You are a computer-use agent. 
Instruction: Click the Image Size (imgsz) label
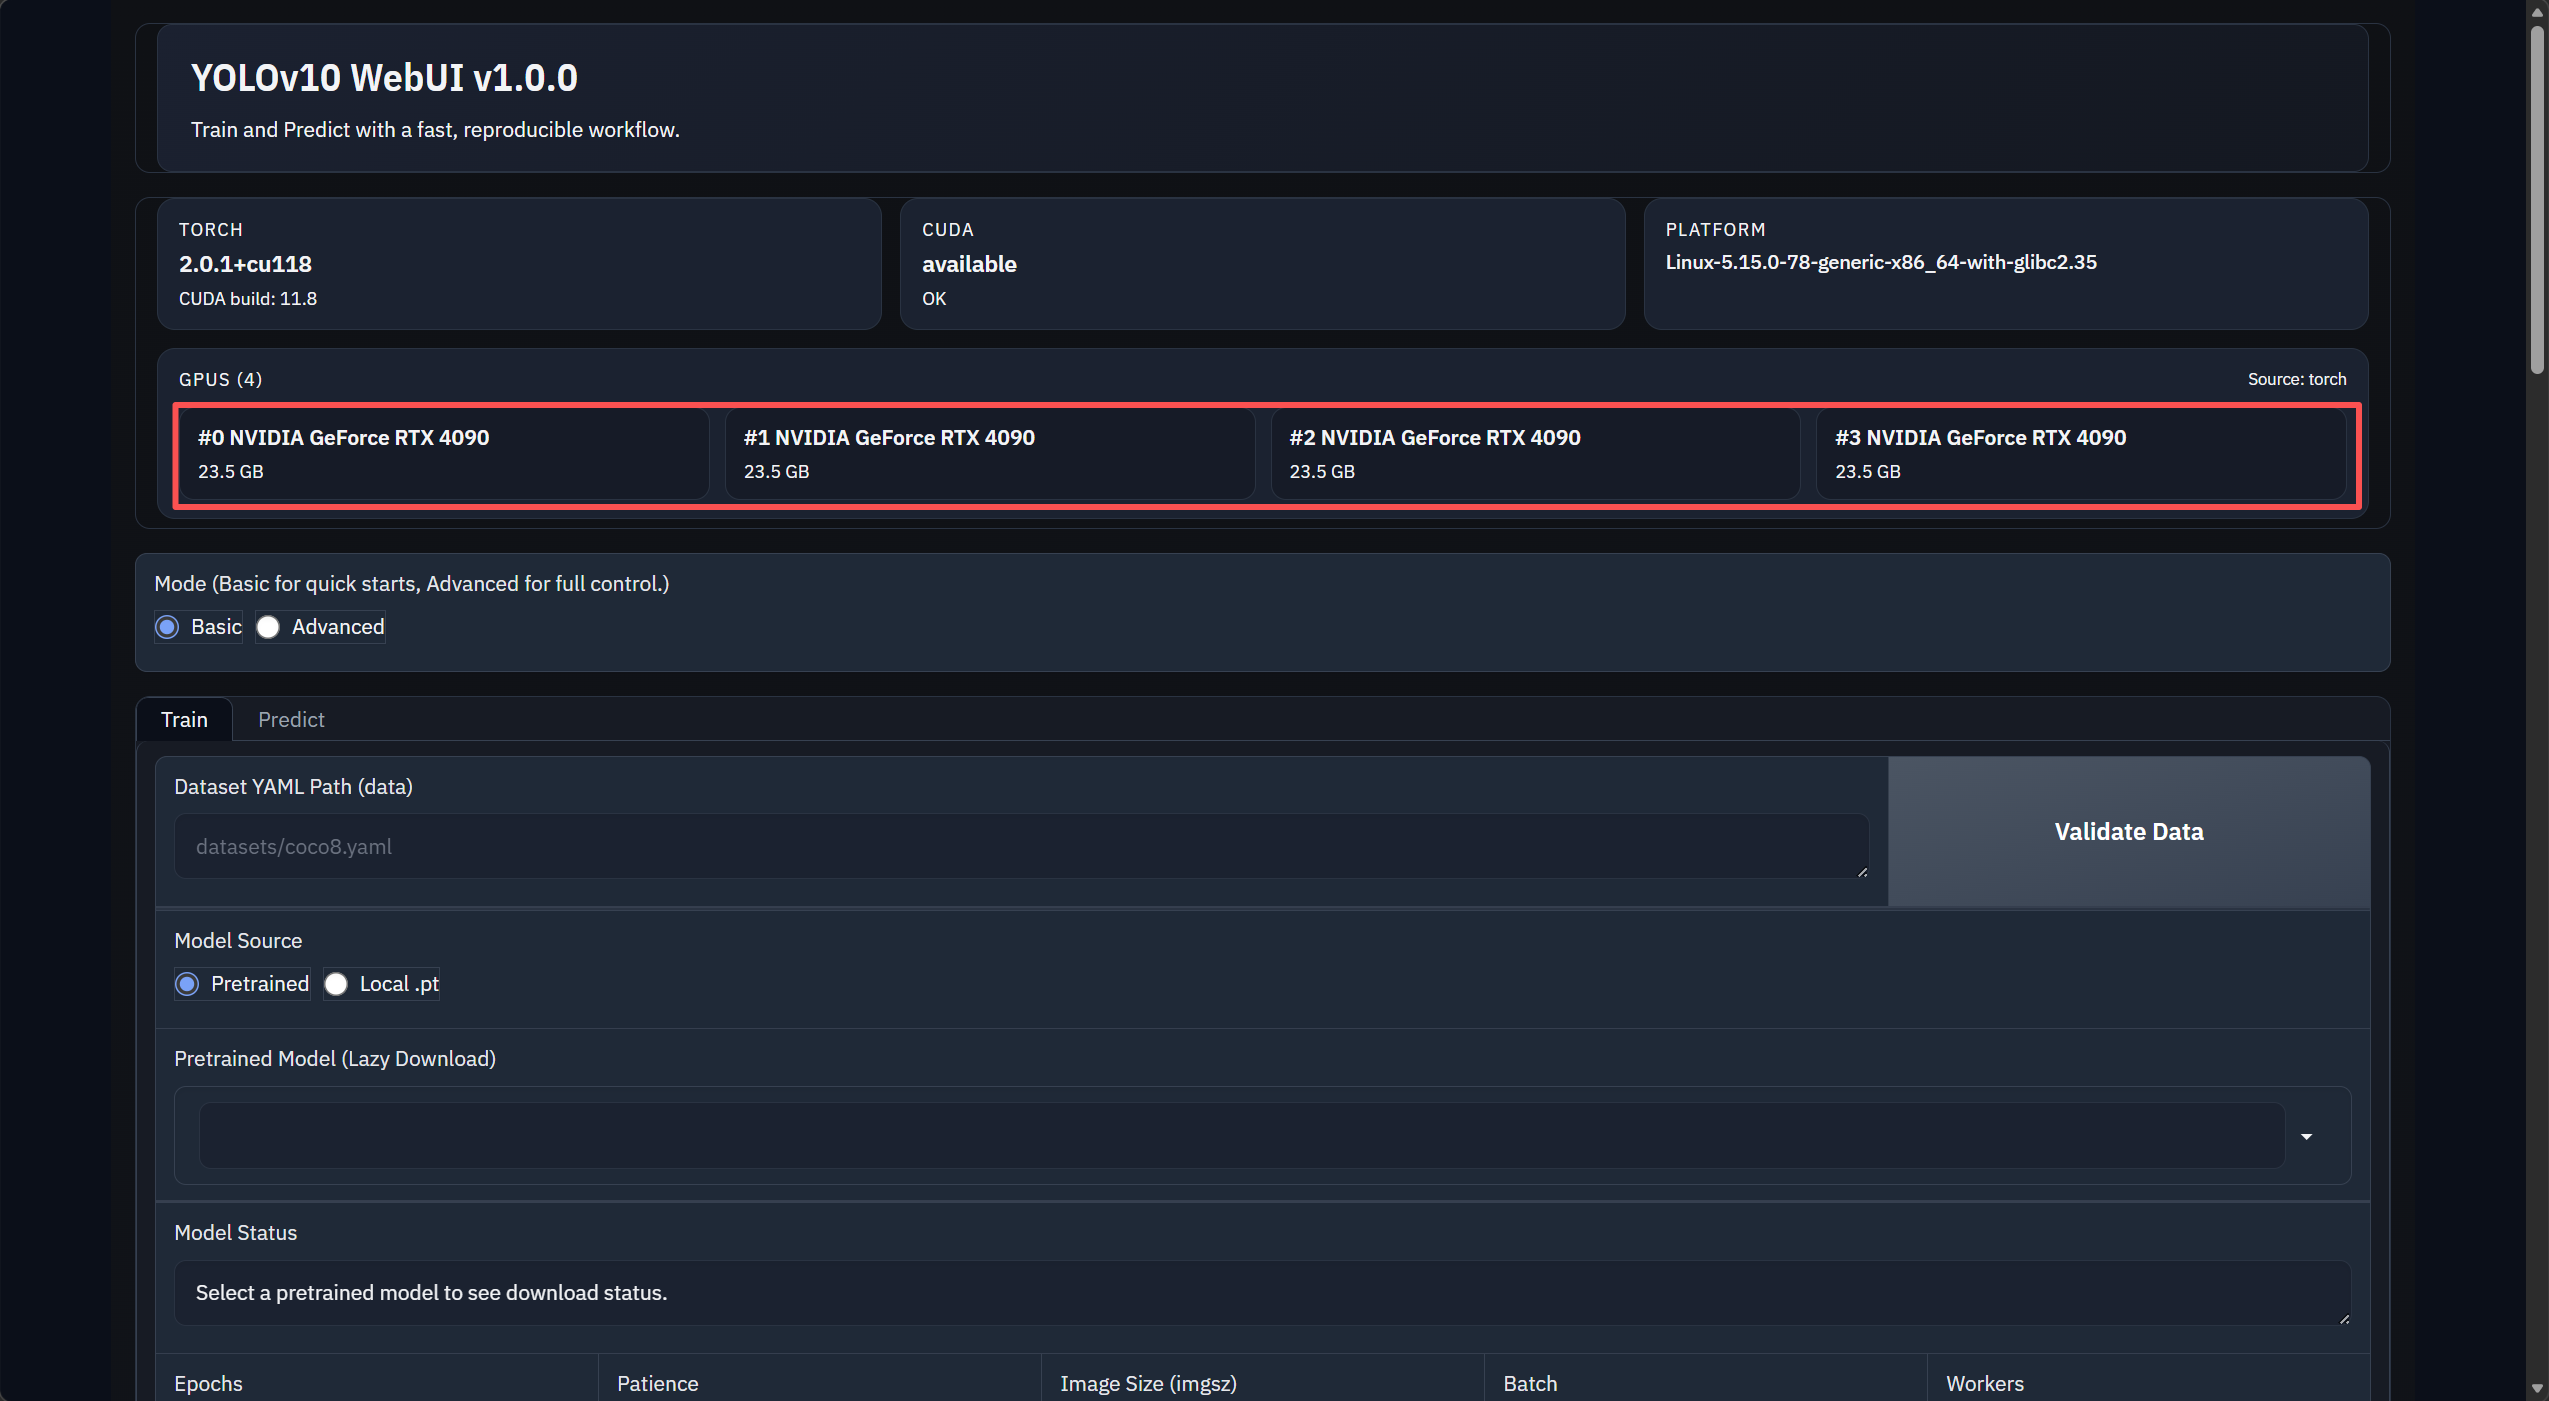point(1148,1384)
